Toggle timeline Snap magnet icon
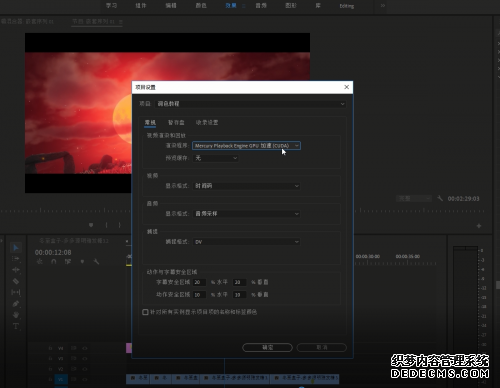Screen dimensions: 500x388 (x=54, y=262)
